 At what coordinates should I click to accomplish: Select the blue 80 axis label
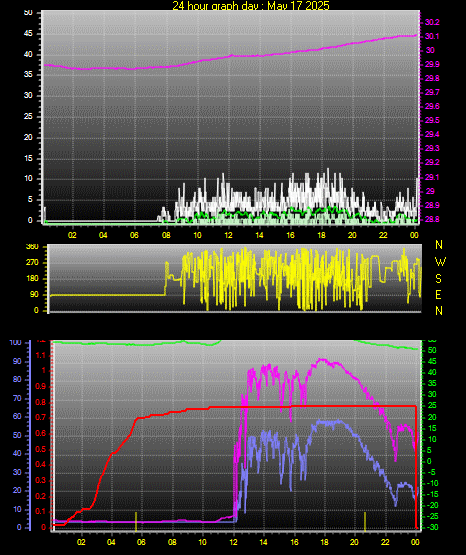coord(17,380)
